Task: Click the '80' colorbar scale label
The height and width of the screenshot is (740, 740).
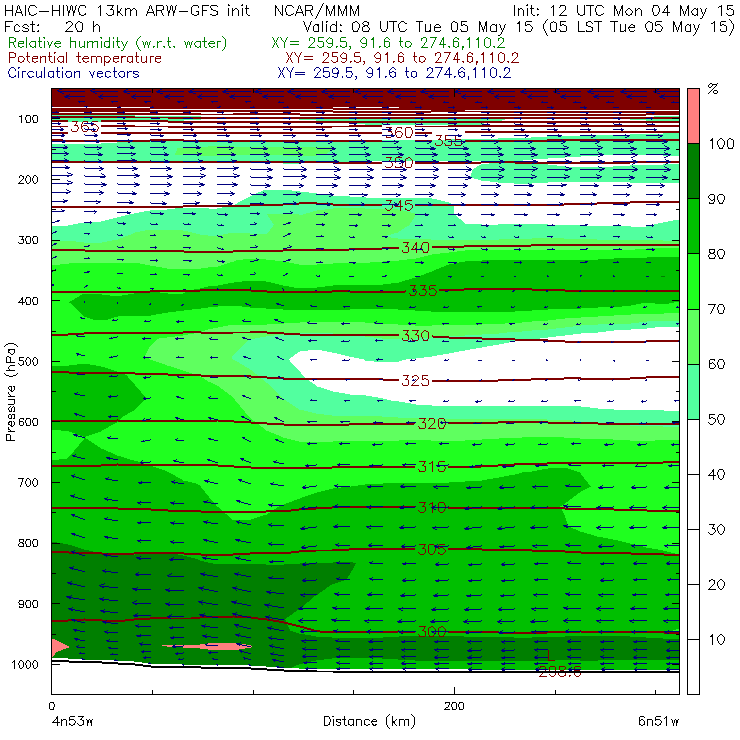Action: coord(716,254)
